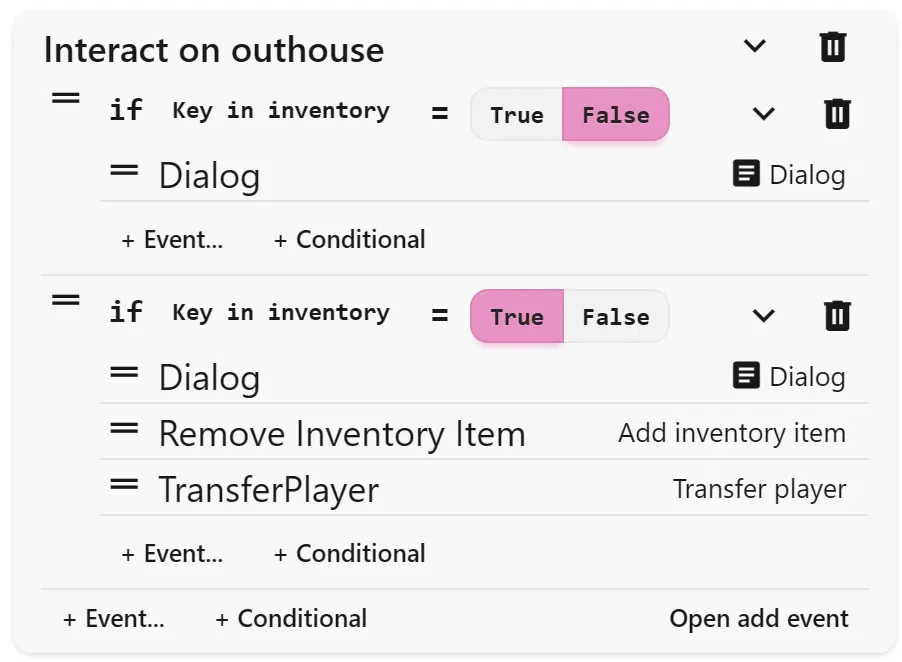The image size is (902, 662).
Task: Click drag handle of first if conditional
Action: (66, 98)
